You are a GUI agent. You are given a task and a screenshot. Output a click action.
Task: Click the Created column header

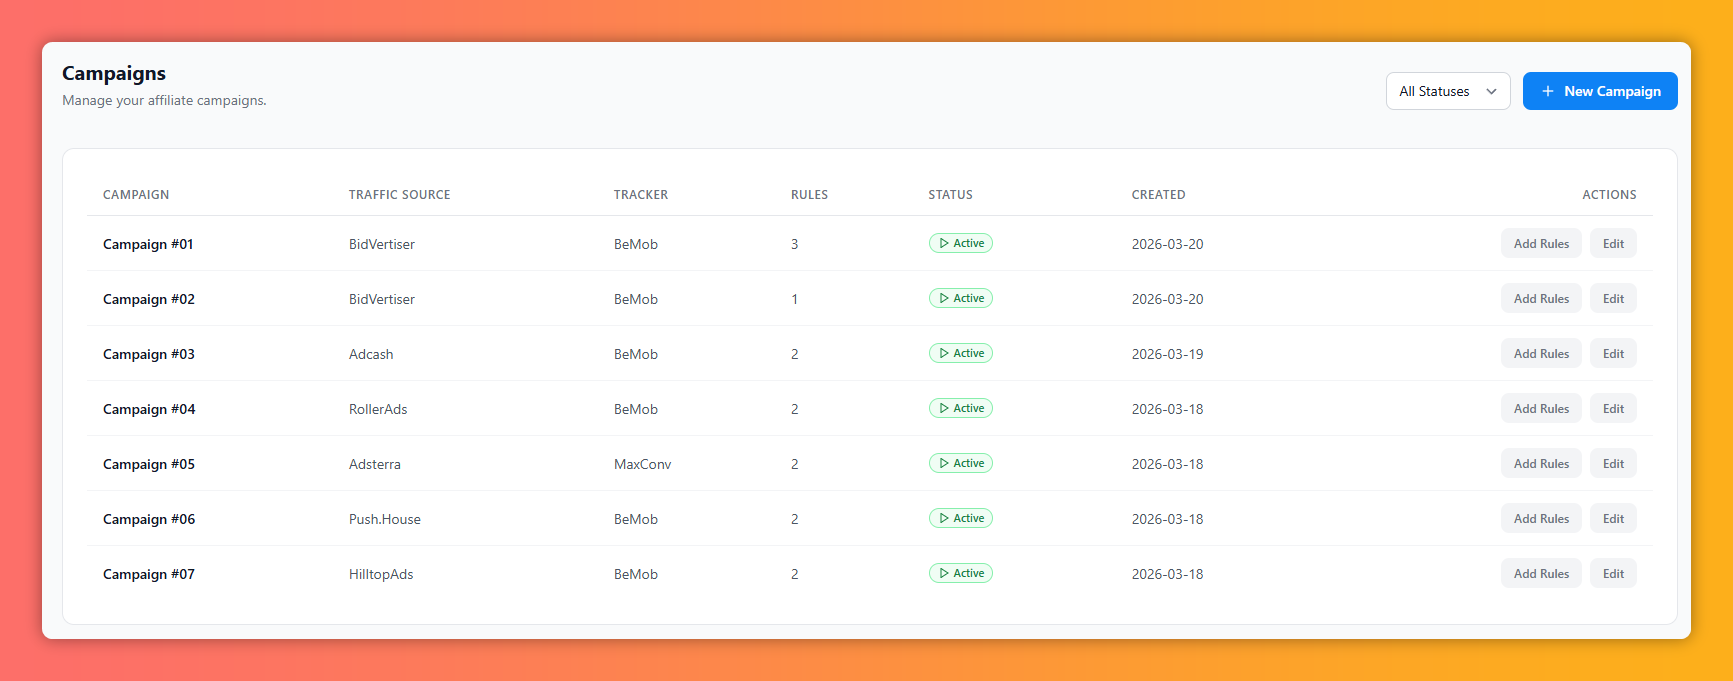(1158, 195)
